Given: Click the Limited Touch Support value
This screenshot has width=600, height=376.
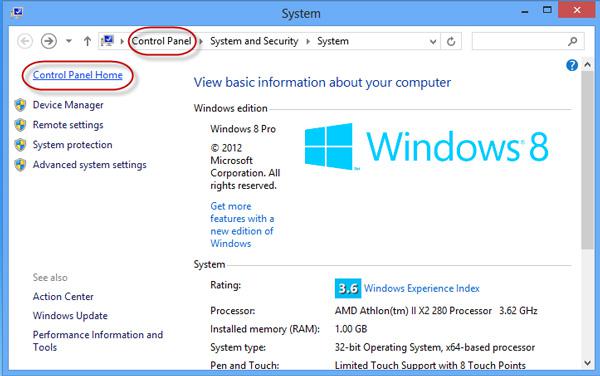Looking at the screenshot, I should click(430, 365).
